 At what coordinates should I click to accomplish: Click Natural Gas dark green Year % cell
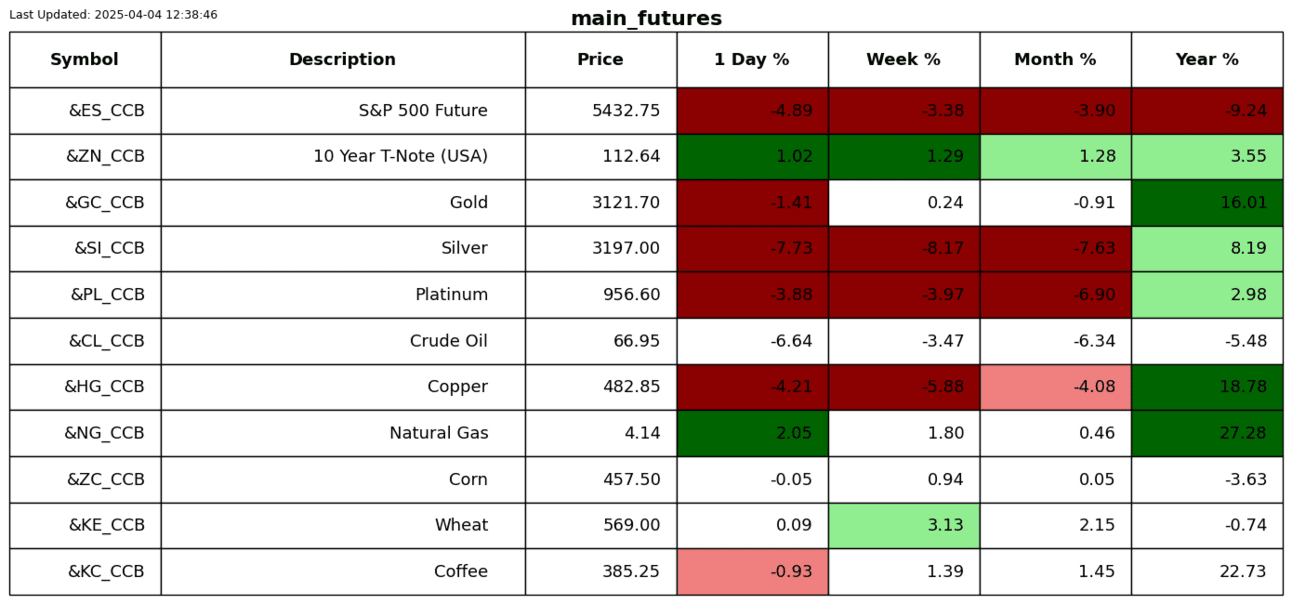click(x=1207, y=433)
